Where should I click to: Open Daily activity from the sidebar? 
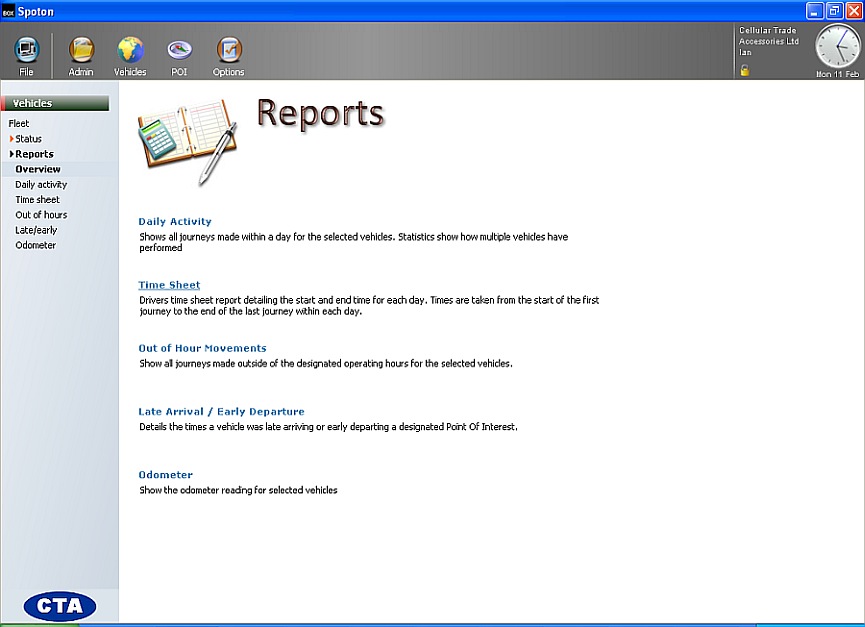click(x=41, y=185)
